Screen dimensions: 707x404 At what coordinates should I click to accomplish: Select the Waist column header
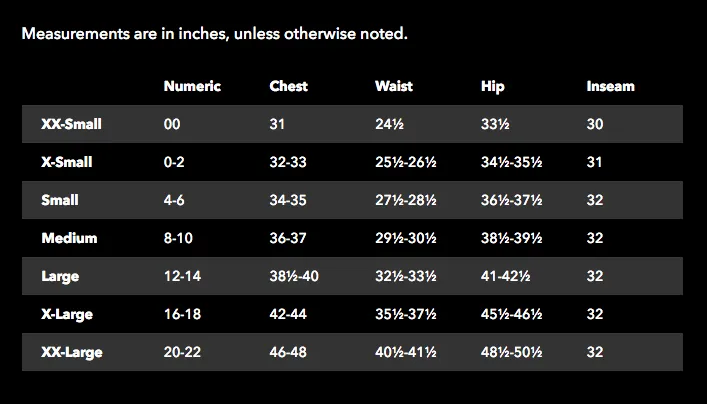[394, 86]
